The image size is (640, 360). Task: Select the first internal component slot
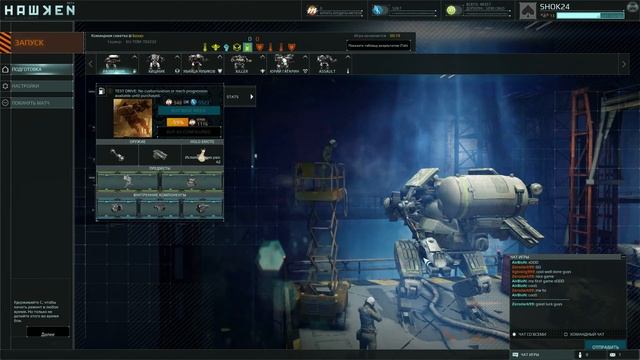pos(117,208)
